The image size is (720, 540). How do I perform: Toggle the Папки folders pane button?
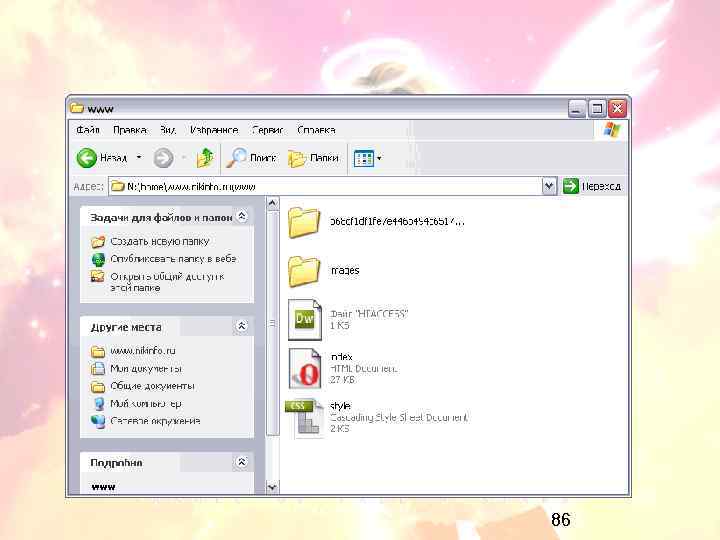(x=314, y=158)
